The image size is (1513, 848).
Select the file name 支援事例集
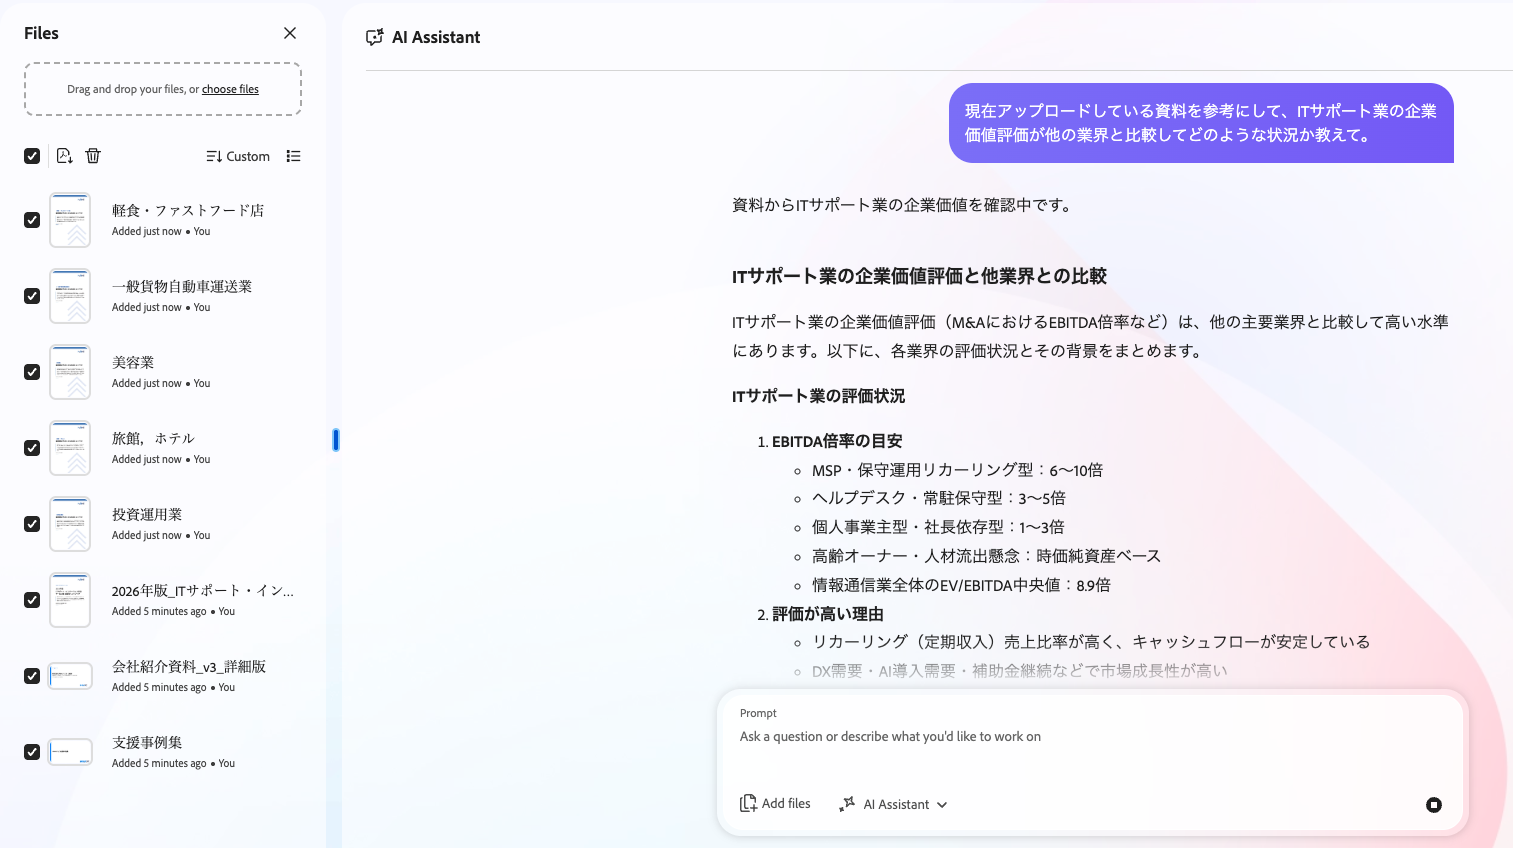[x=147, y=742]
